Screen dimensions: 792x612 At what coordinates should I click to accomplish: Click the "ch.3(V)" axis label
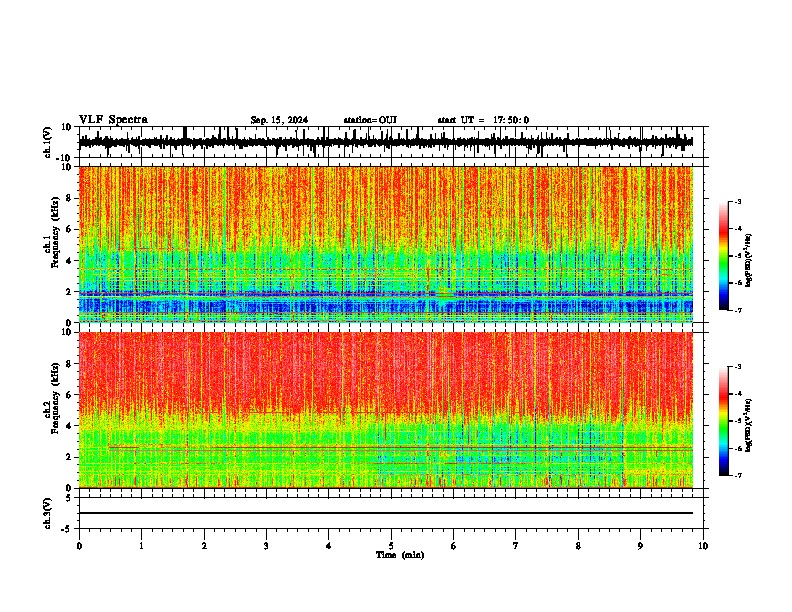coord(49,514)
